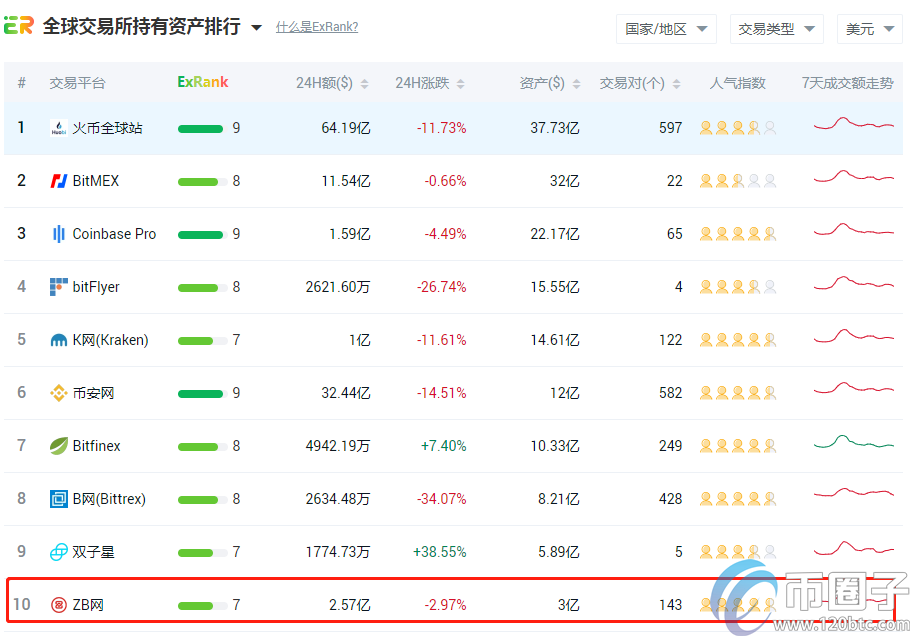The width and height of the screenshot is (910, 636).
Task: Click the Kraken logo icon
Action: point(58,340)
